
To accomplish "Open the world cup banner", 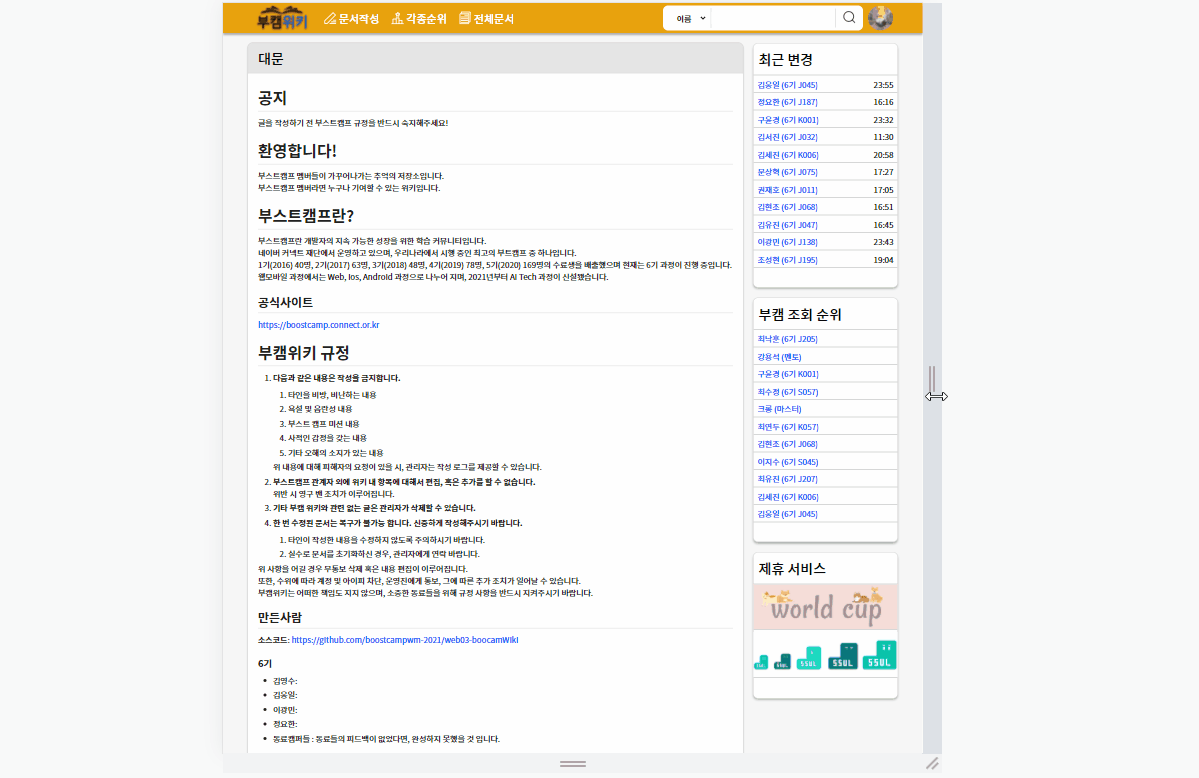I will (825, 607).
